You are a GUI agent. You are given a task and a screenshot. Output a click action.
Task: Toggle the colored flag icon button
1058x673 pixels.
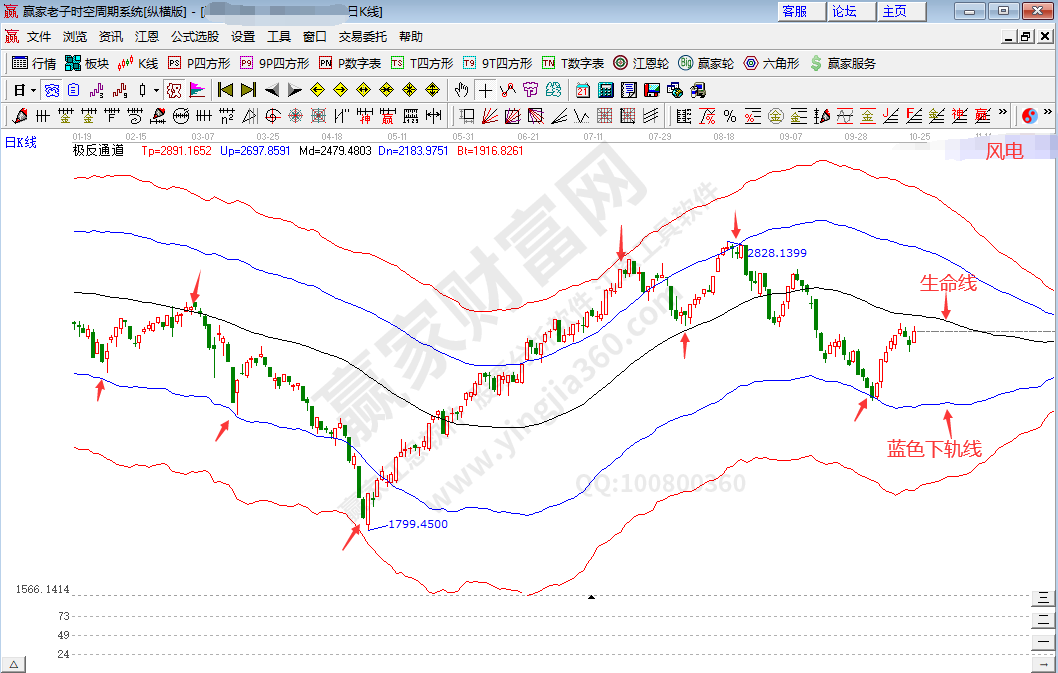pyautogui.click(x=196, y=90)
